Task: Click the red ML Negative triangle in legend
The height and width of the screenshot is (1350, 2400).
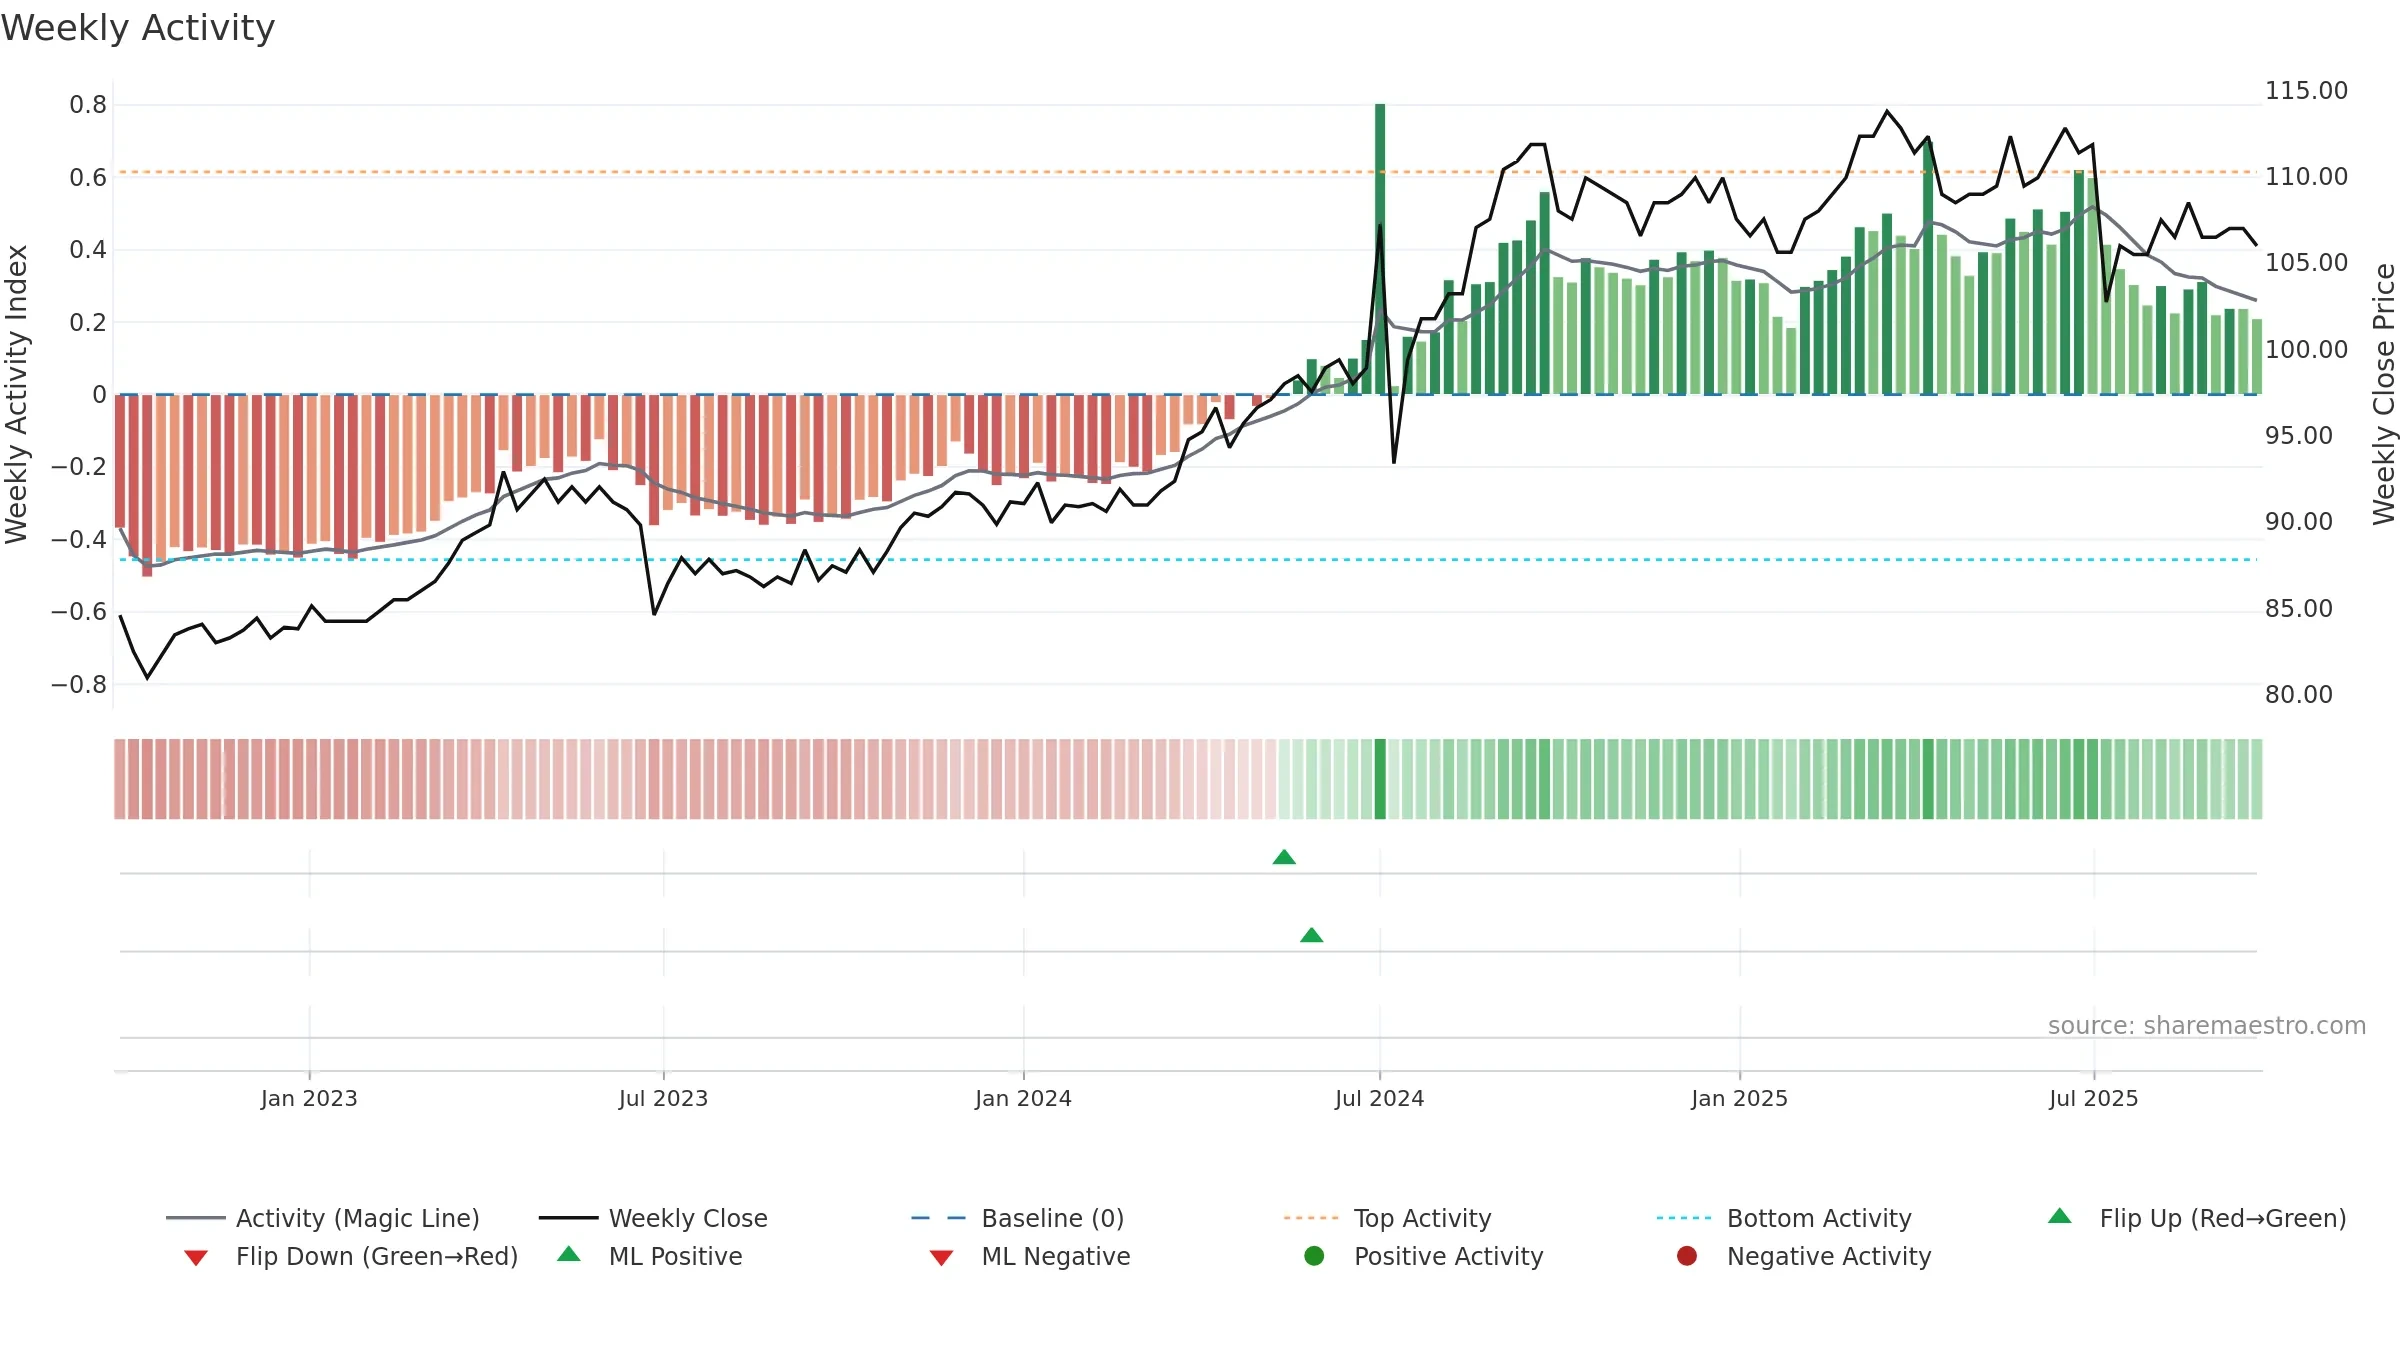Action: point(941,1258)
